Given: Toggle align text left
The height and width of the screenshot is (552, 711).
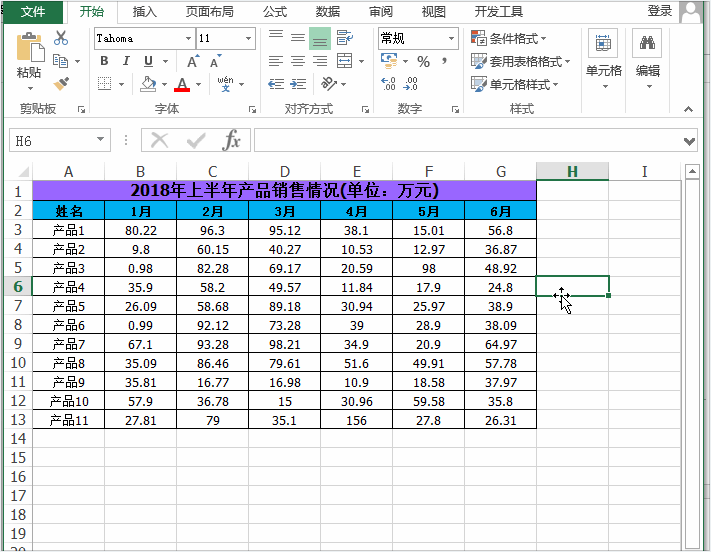Looking at the screenshot, I should 276,61.
